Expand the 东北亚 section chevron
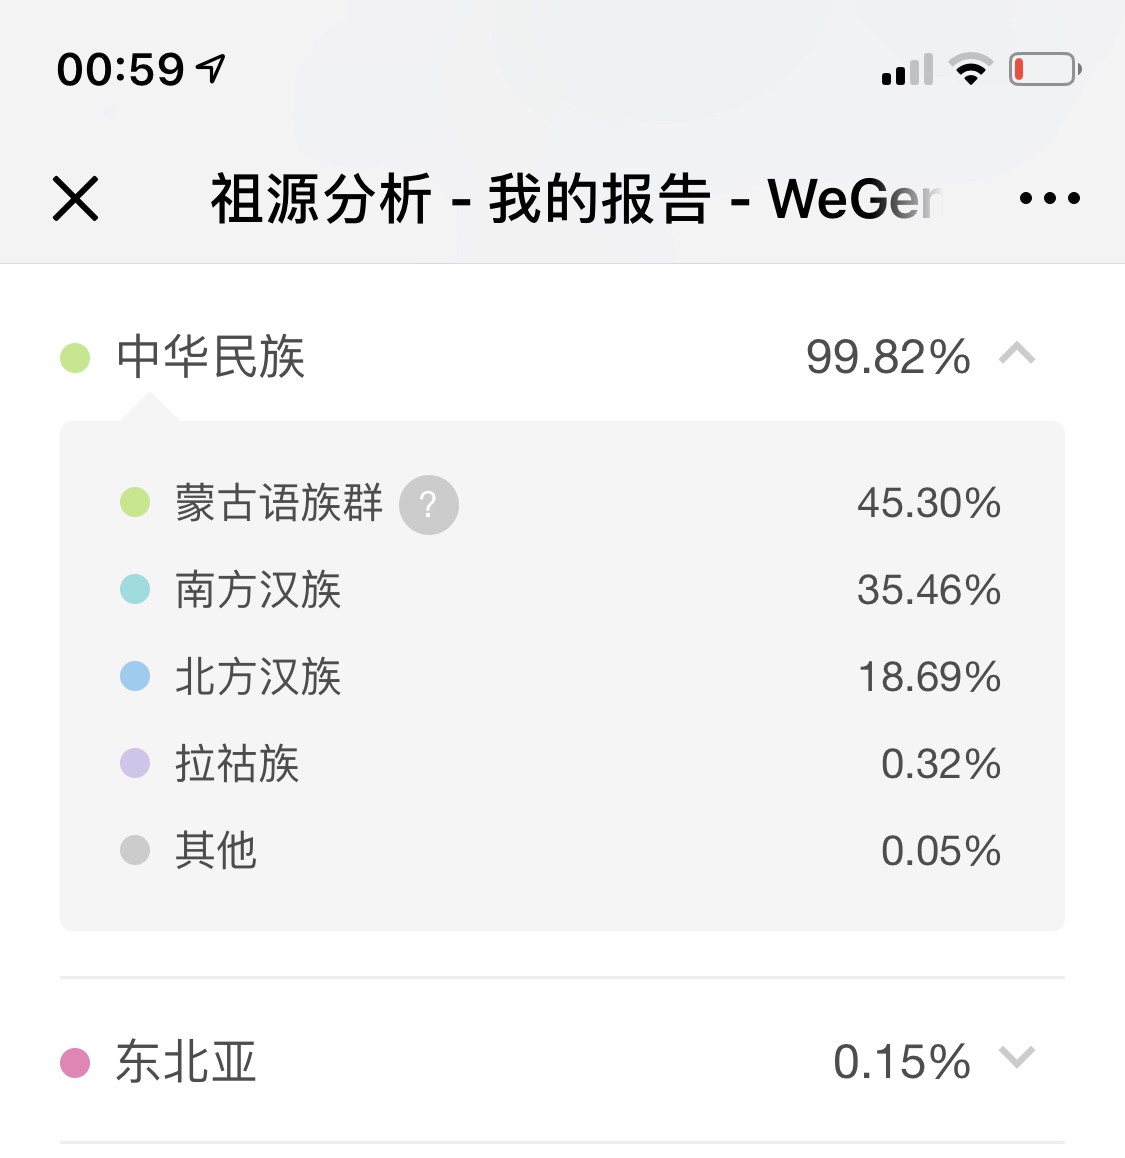The width and height of the screenshot is (1125, 1158). pyautogui.click(x=1017, y=1057)
